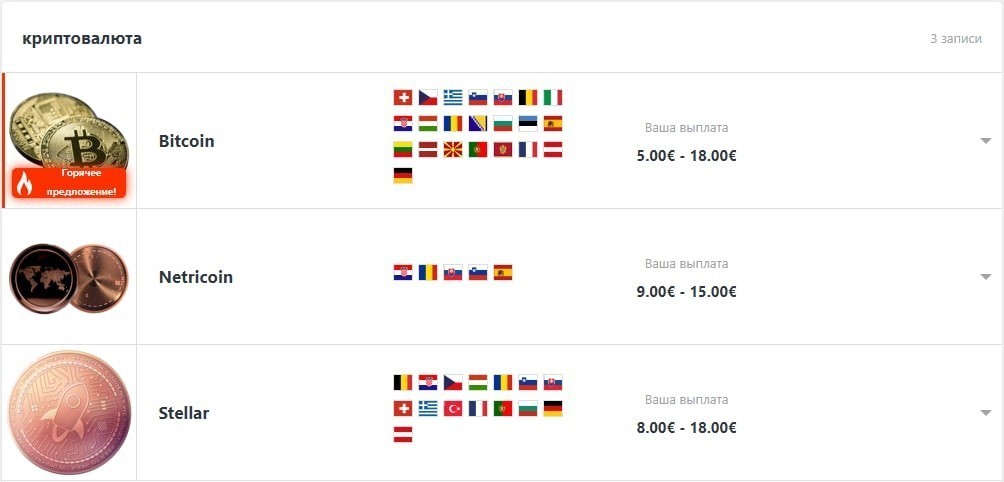Image resolution: width=1004 pixels, height=482 pixels.
Task: Click the Italy flag icon
Action: (x=553, y=97)
